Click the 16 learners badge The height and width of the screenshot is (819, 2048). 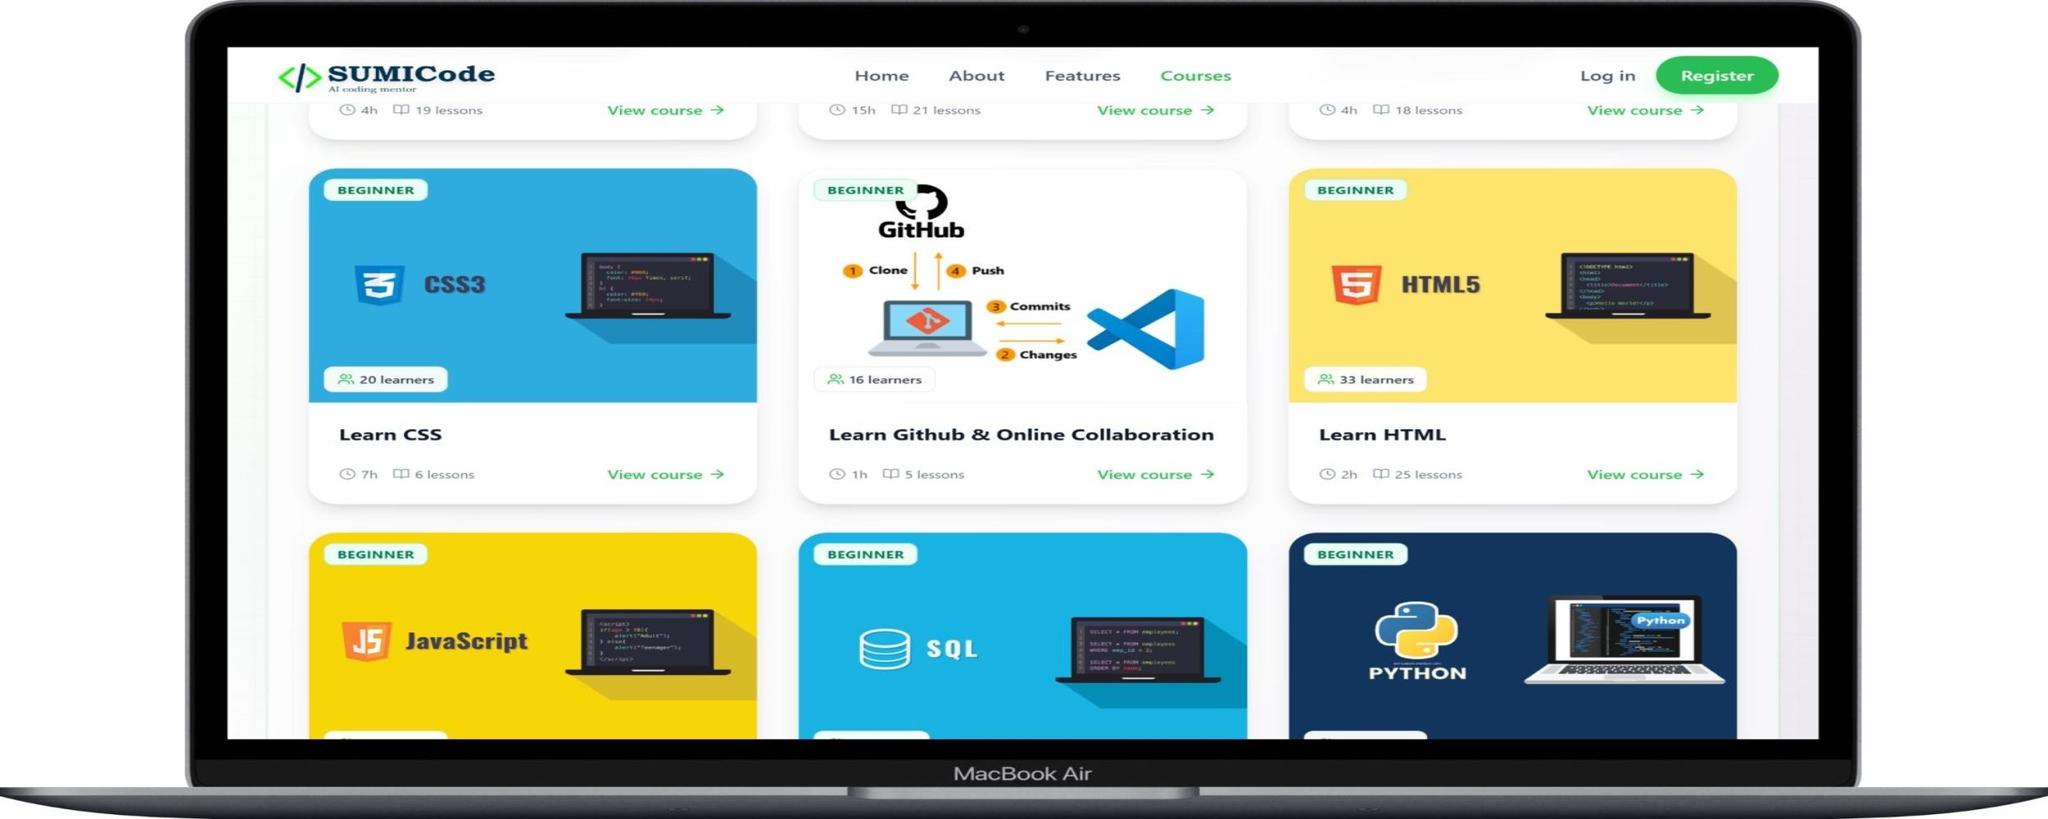pyautogui.click(x=874, y=379)
